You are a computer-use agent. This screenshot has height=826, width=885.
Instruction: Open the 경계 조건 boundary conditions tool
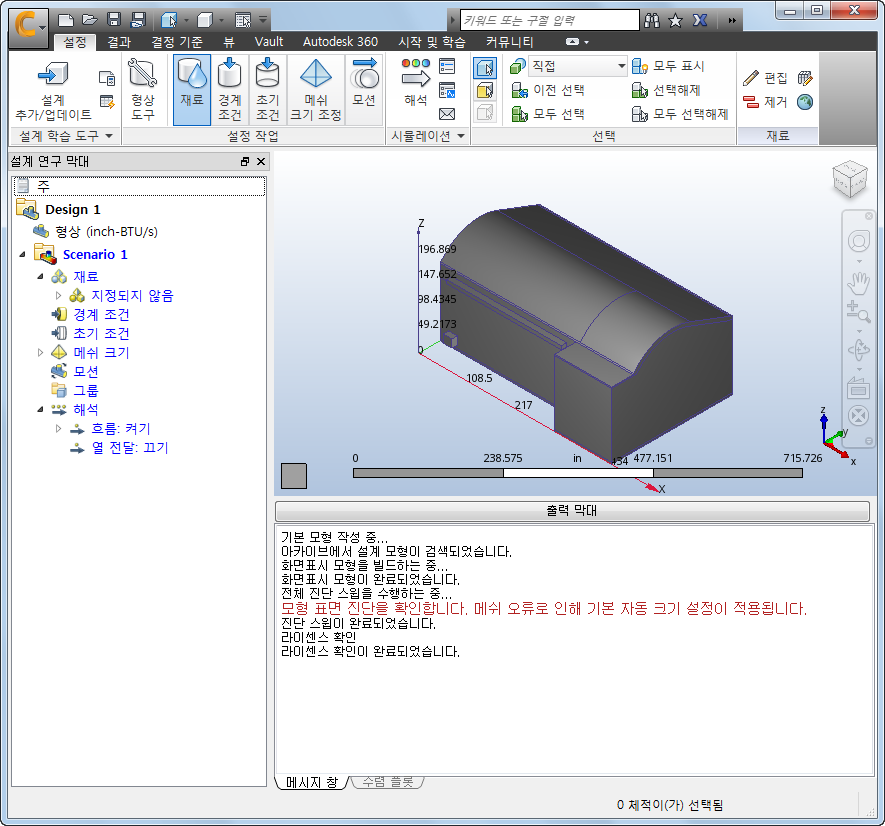(x=230, y=88)
